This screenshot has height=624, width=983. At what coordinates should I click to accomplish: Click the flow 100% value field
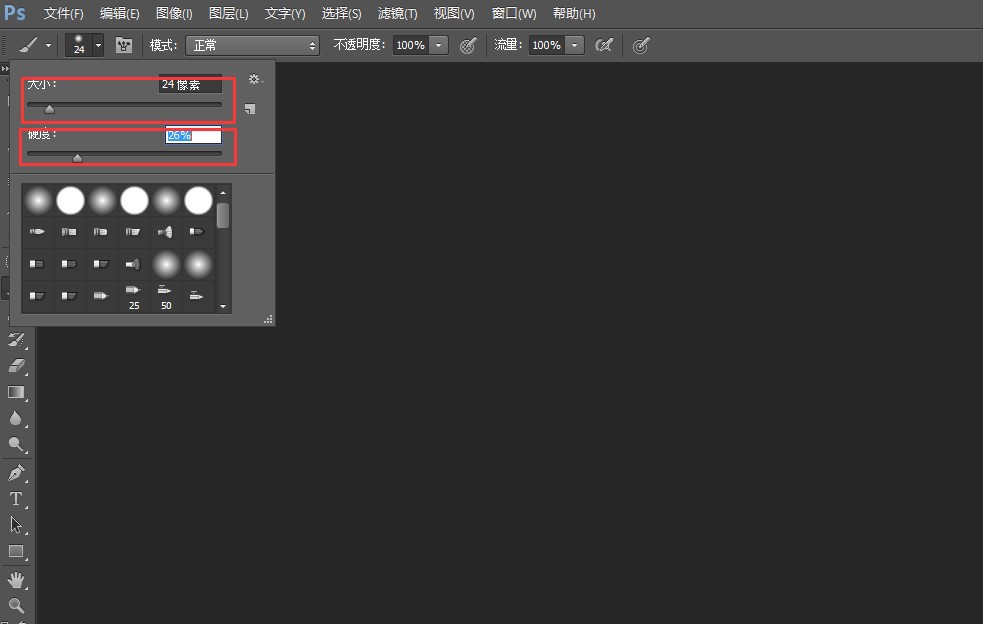547,45
